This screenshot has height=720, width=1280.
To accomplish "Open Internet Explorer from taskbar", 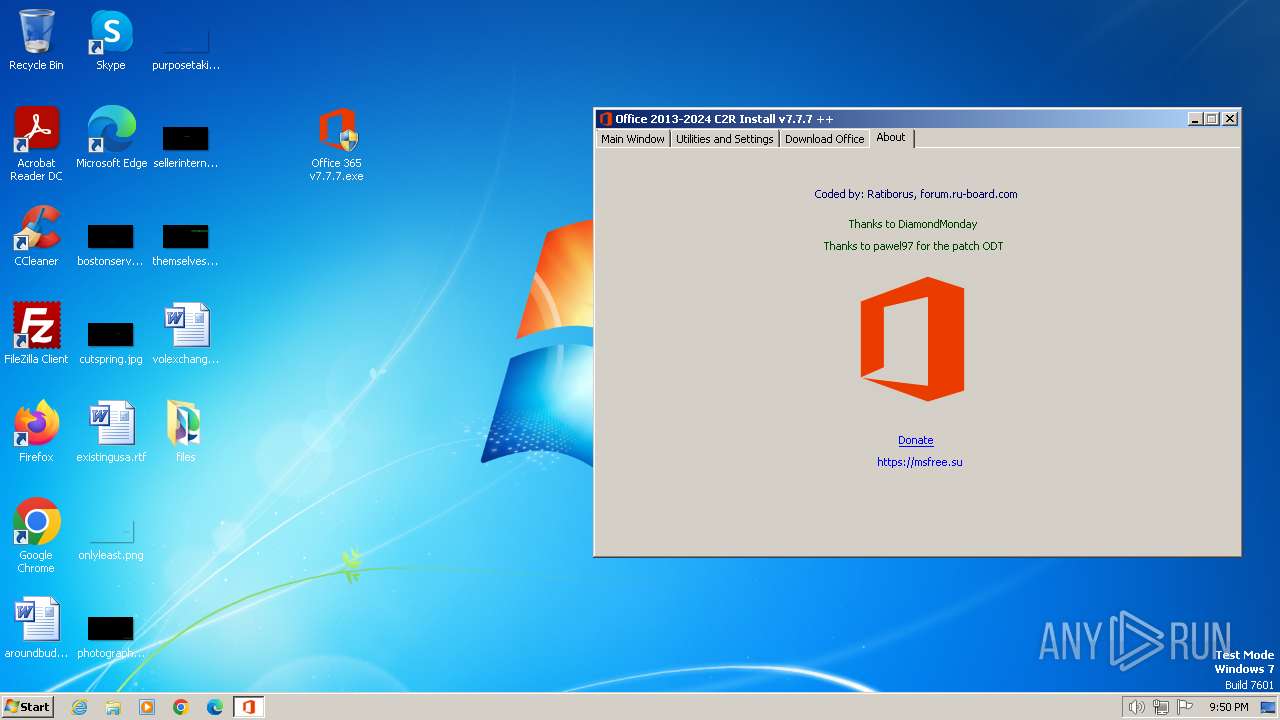I will 80,707.
